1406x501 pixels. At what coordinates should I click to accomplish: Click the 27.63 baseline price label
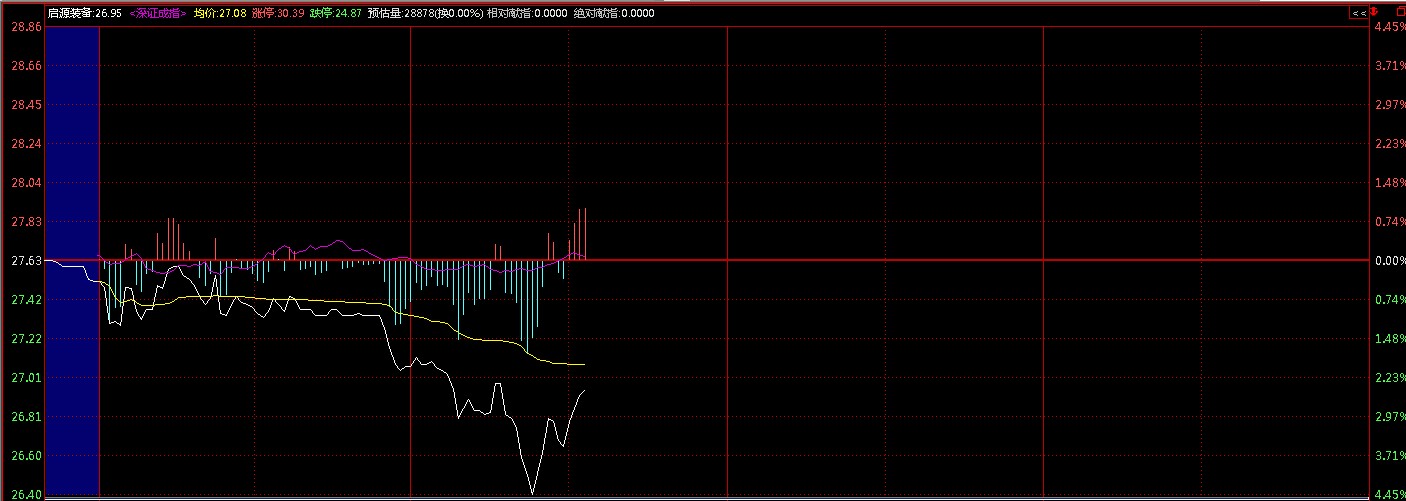point(25,261)
